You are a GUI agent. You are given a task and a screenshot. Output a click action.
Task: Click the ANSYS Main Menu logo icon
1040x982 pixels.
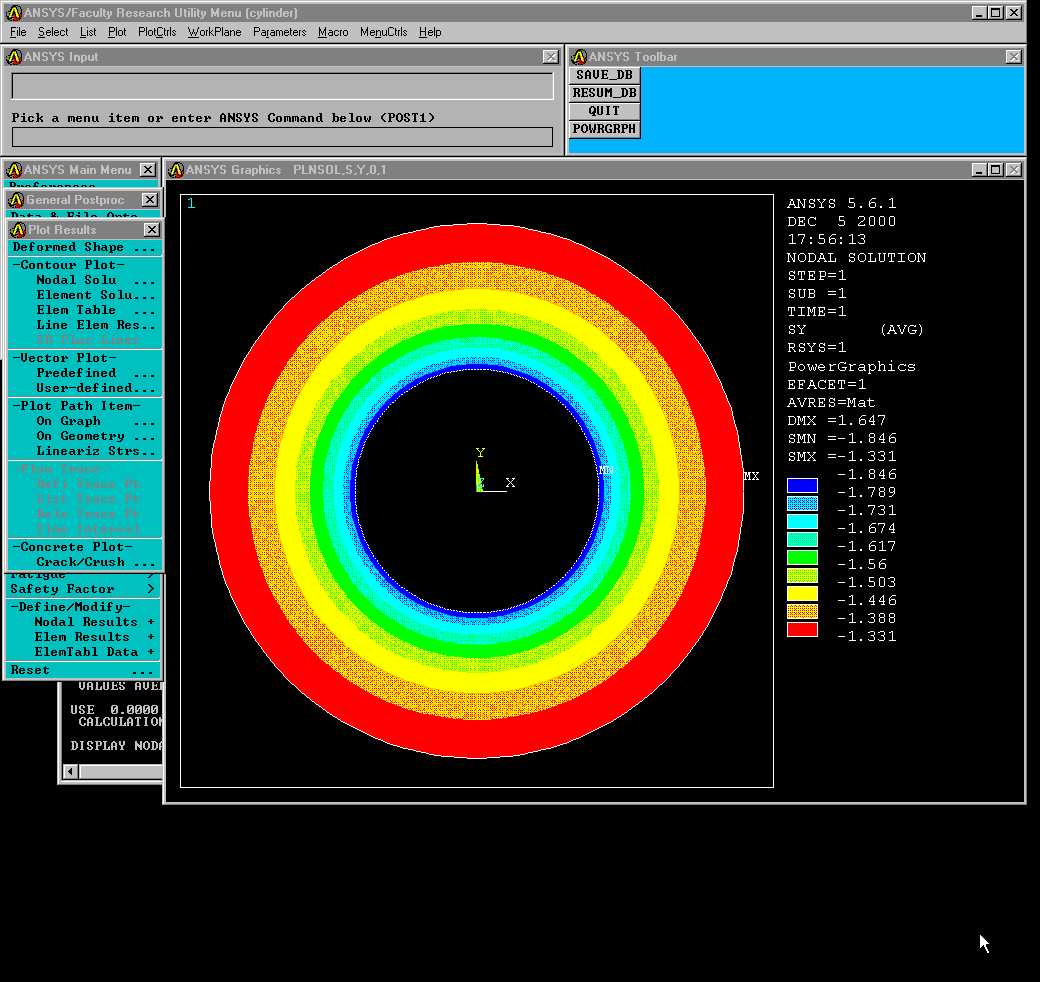(14, 170)
